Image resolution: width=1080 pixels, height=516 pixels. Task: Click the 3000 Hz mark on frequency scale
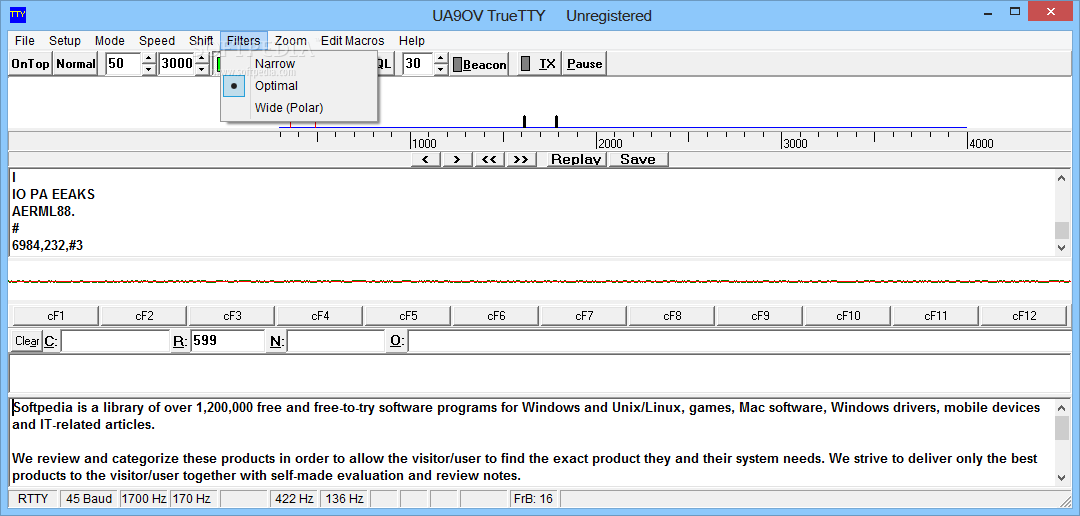click(x=795, y=143)
